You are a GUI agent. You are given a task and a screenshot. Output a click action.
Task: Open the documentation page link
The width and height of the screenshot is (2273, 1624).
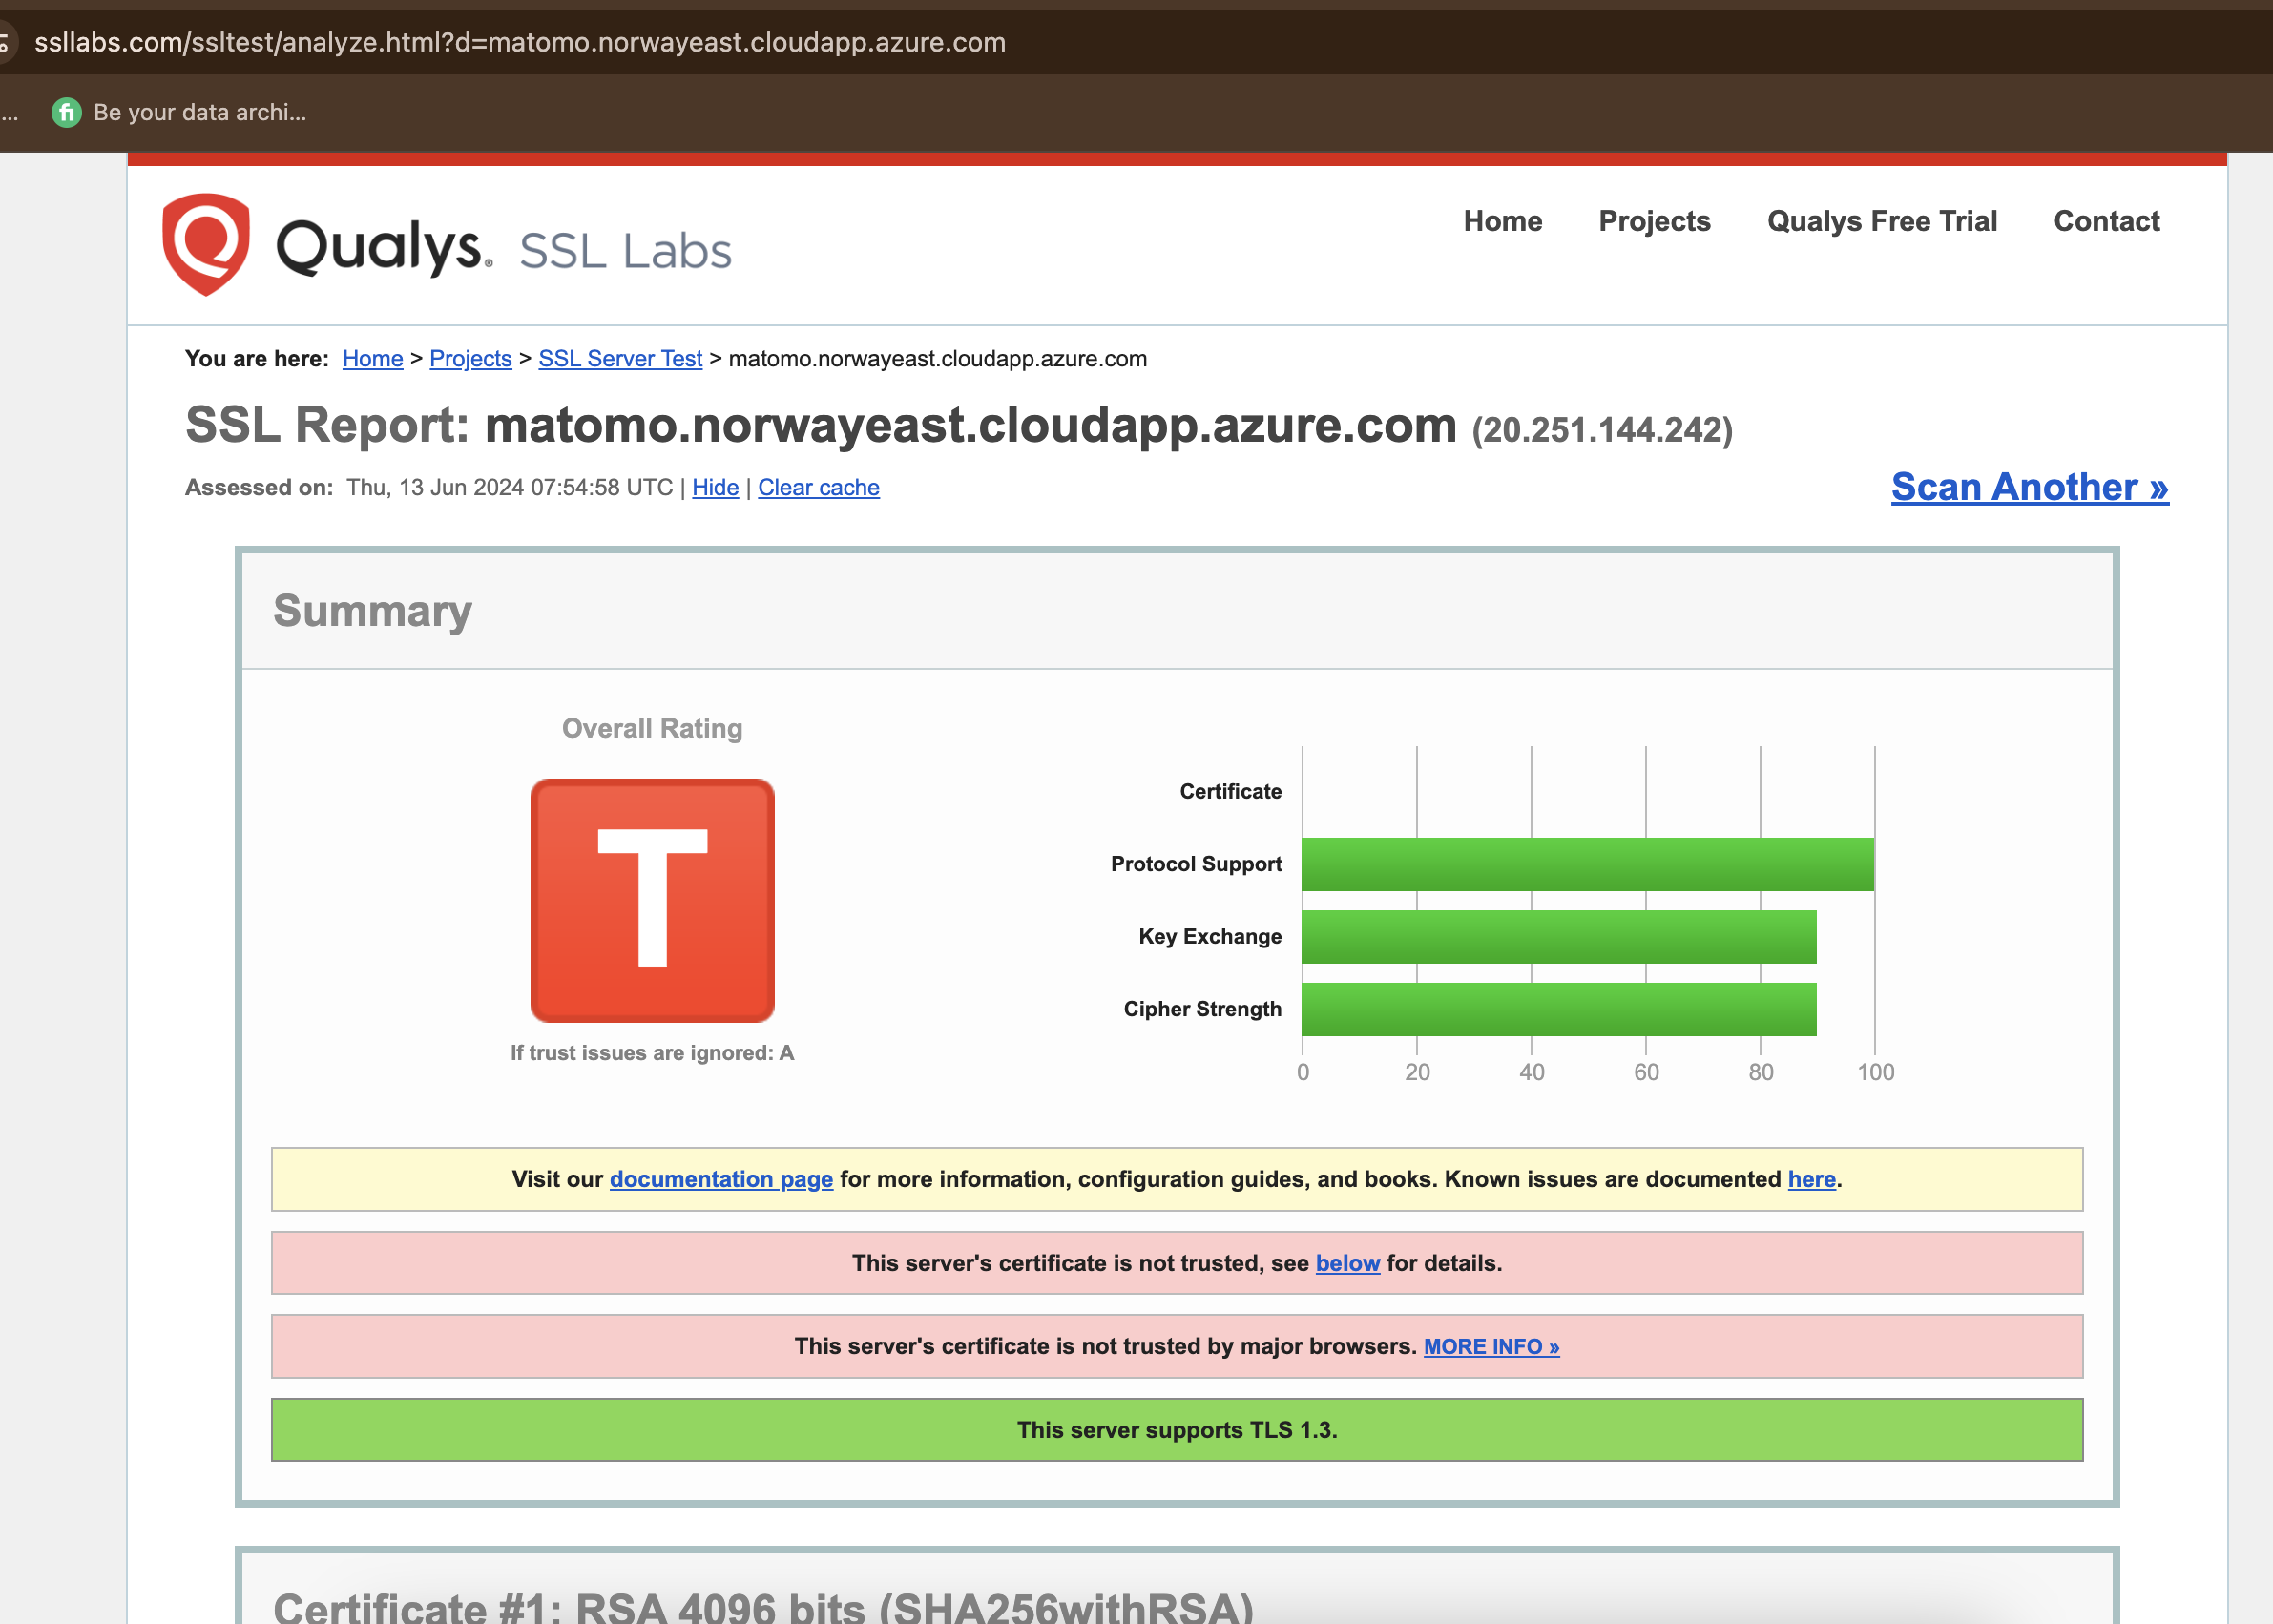tap(721, 1179)
